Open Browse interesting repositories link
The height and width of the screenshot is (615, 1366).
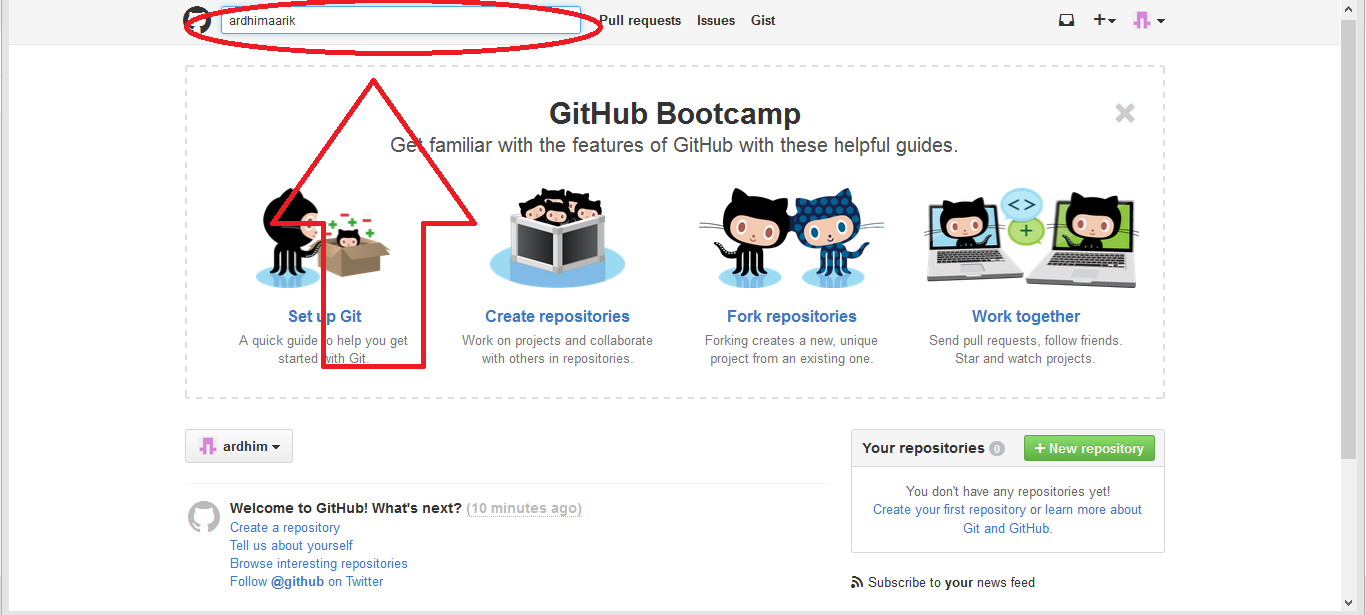coord(319,563)
